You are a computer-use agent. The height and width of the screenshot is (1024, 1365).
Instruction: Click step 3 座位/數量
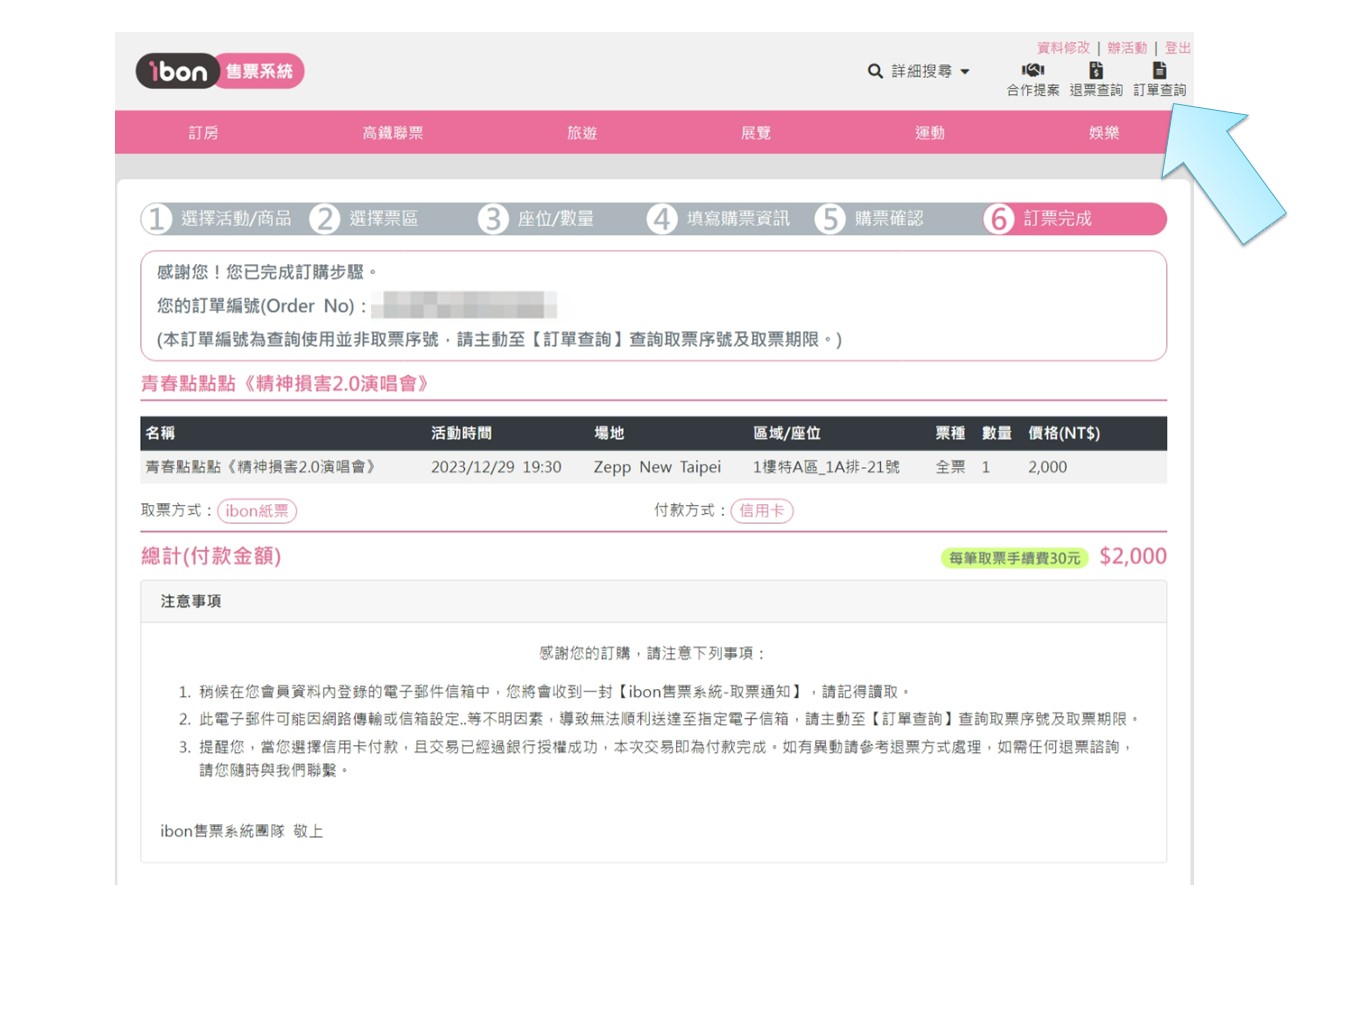click(537, 218)
